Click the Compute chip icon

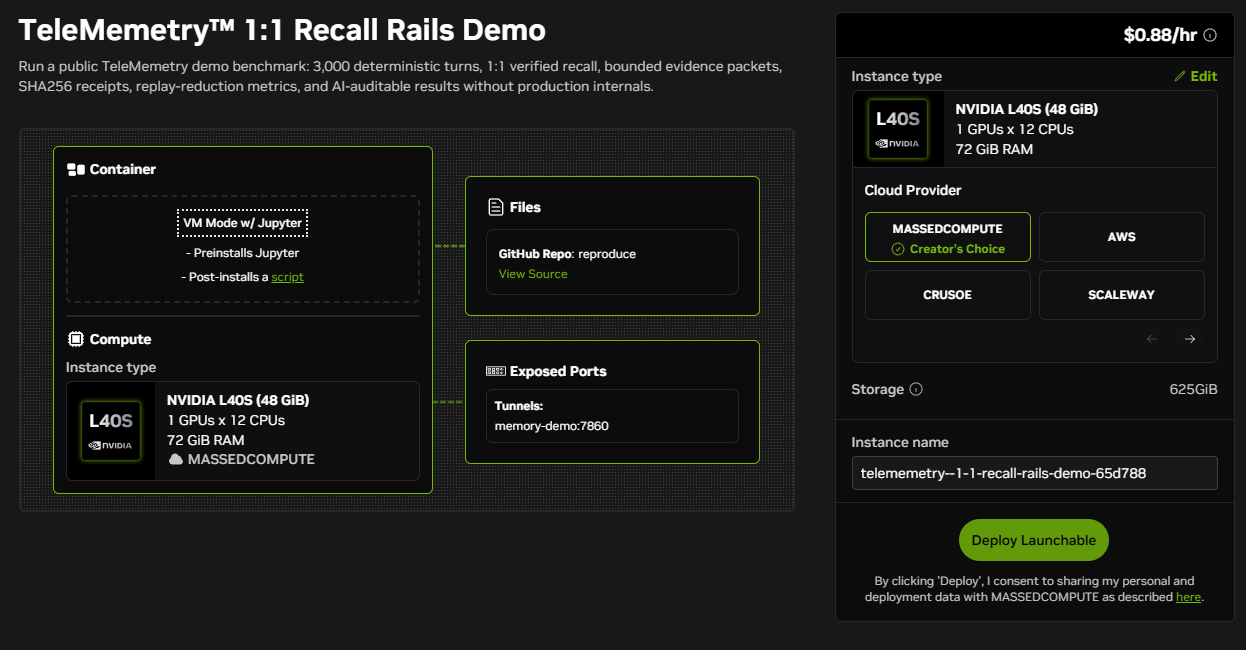76,339
